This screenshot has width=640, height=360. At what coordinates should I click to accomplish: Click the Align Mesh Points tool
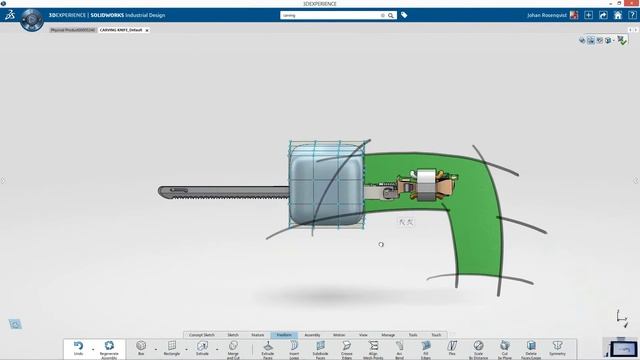coord(373,350)
